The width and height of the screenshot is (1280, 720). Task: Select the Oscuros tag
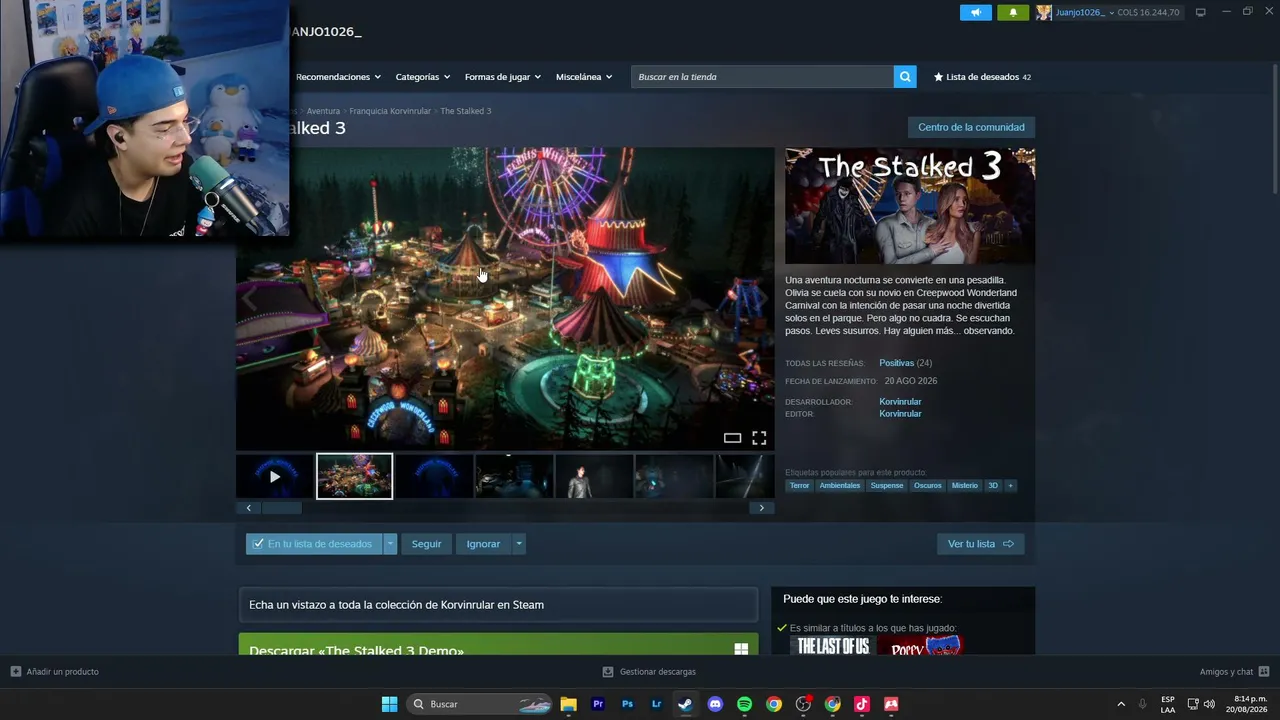coord(928,486)
